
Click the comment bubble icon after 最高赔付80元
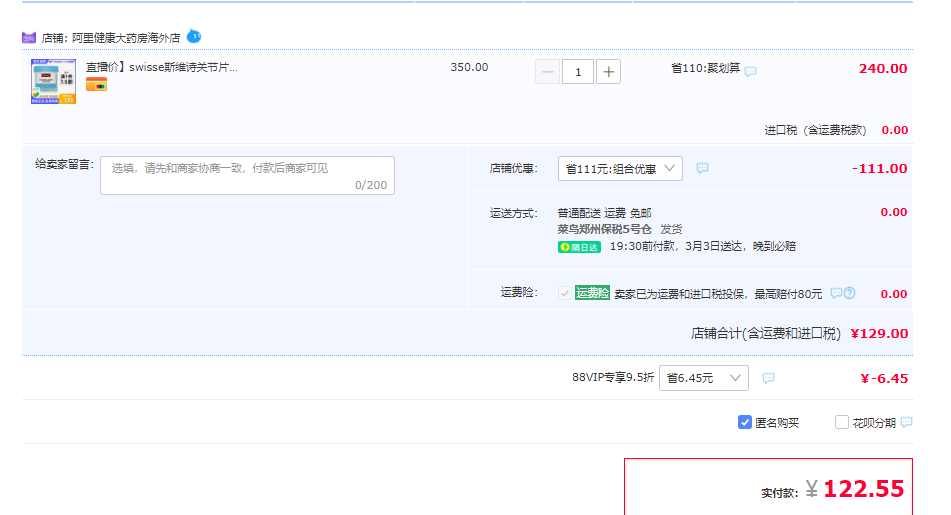pyautogui.click(x=836, y=294)
